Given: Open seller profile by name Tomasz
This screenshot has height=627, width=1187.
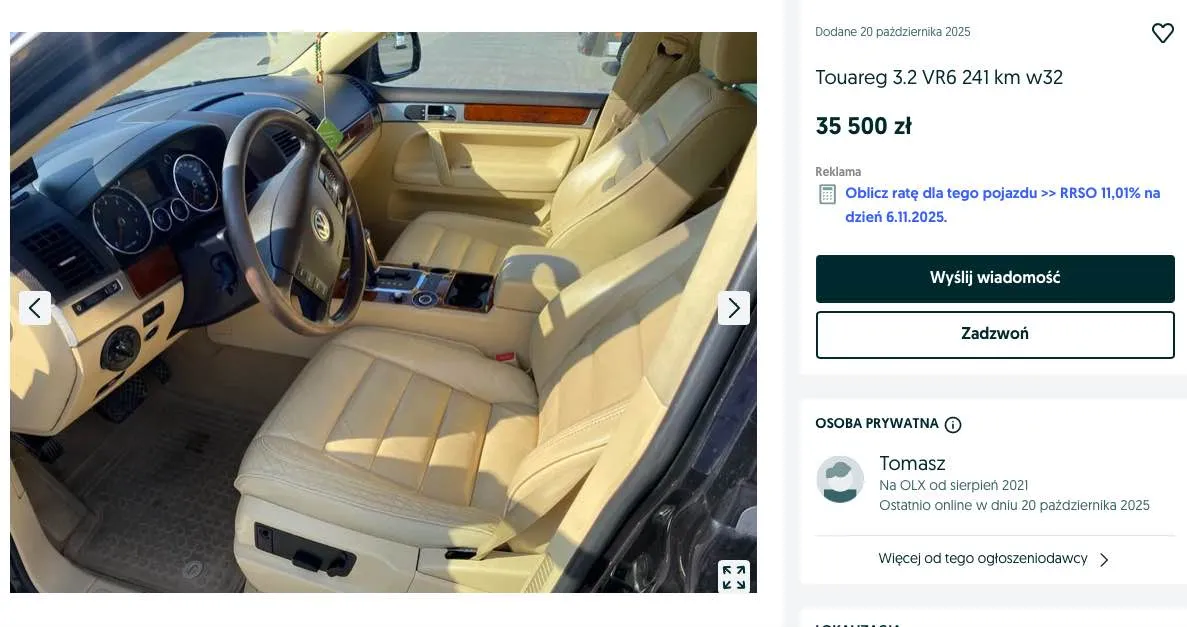Looking at the screenshot, I should [x=912, y=463].
